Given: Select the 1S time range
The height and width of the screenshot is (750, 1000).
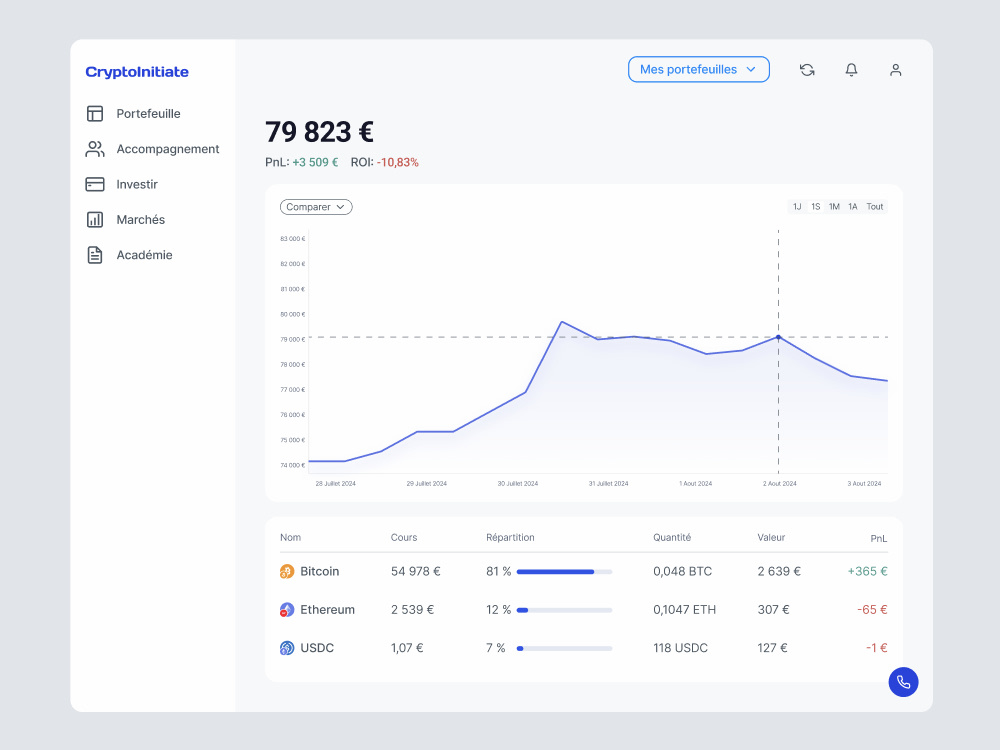Looking at the screenshot, I should pos(816,207).
